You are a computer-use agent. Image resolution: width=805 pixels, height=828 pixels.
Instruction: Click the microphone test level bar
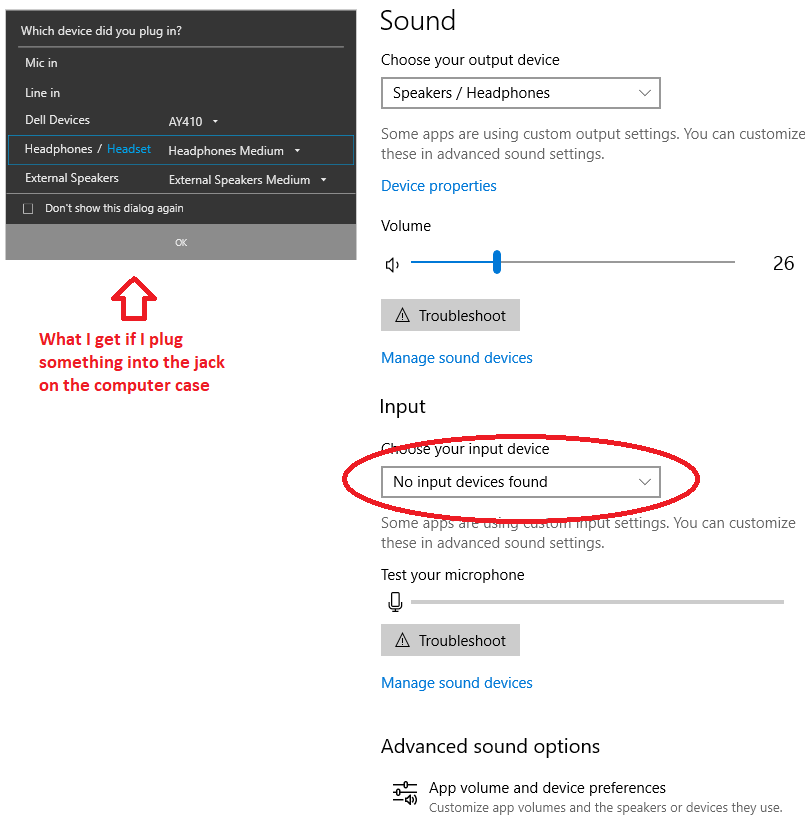(597, 601)
